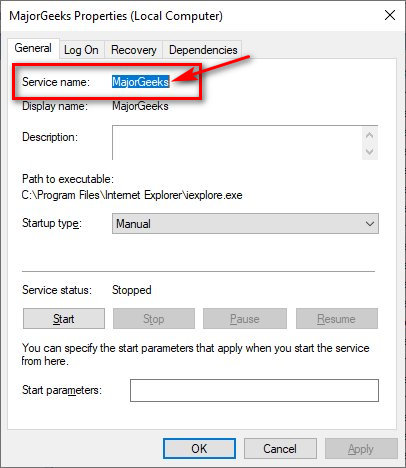Click the greyed-out Pause button

[245, 319]
